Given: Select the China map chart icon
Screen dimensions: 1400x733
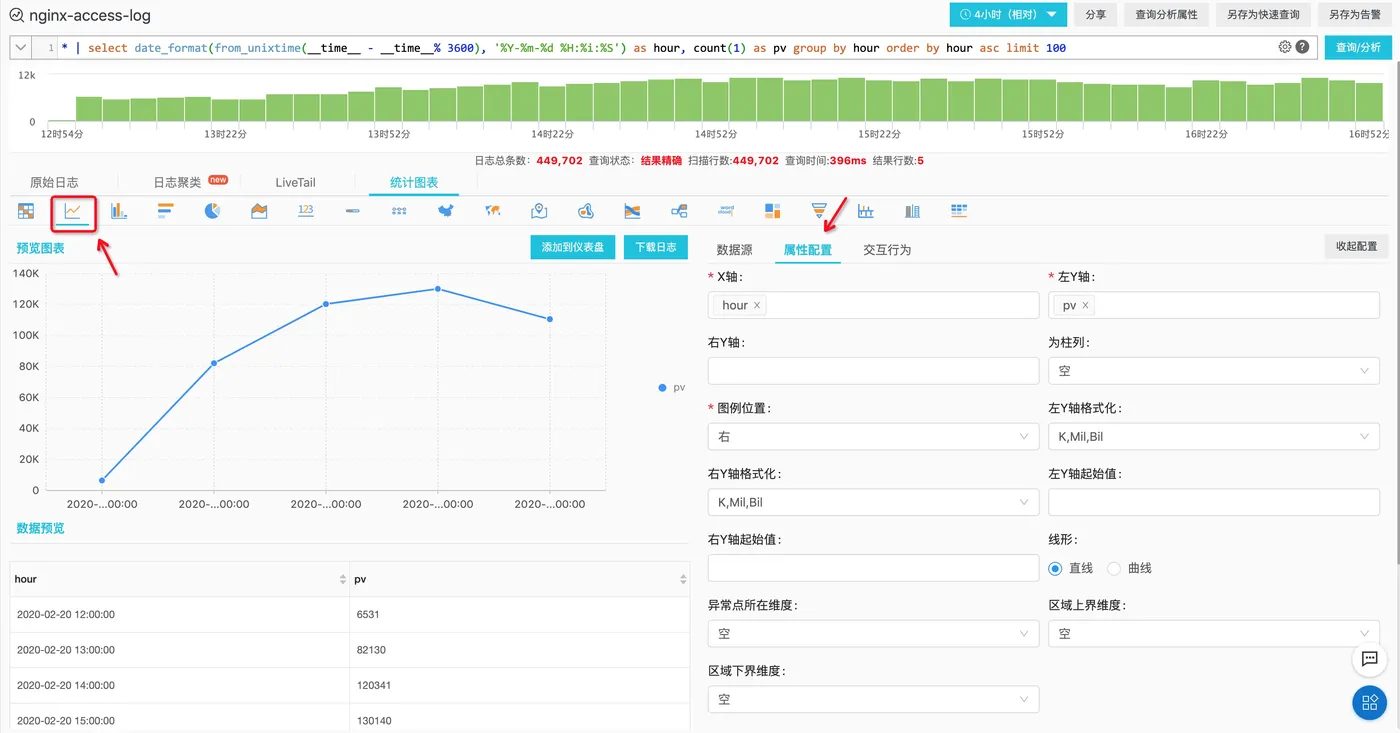Looking at the screenshot, I should pos(446,211).
